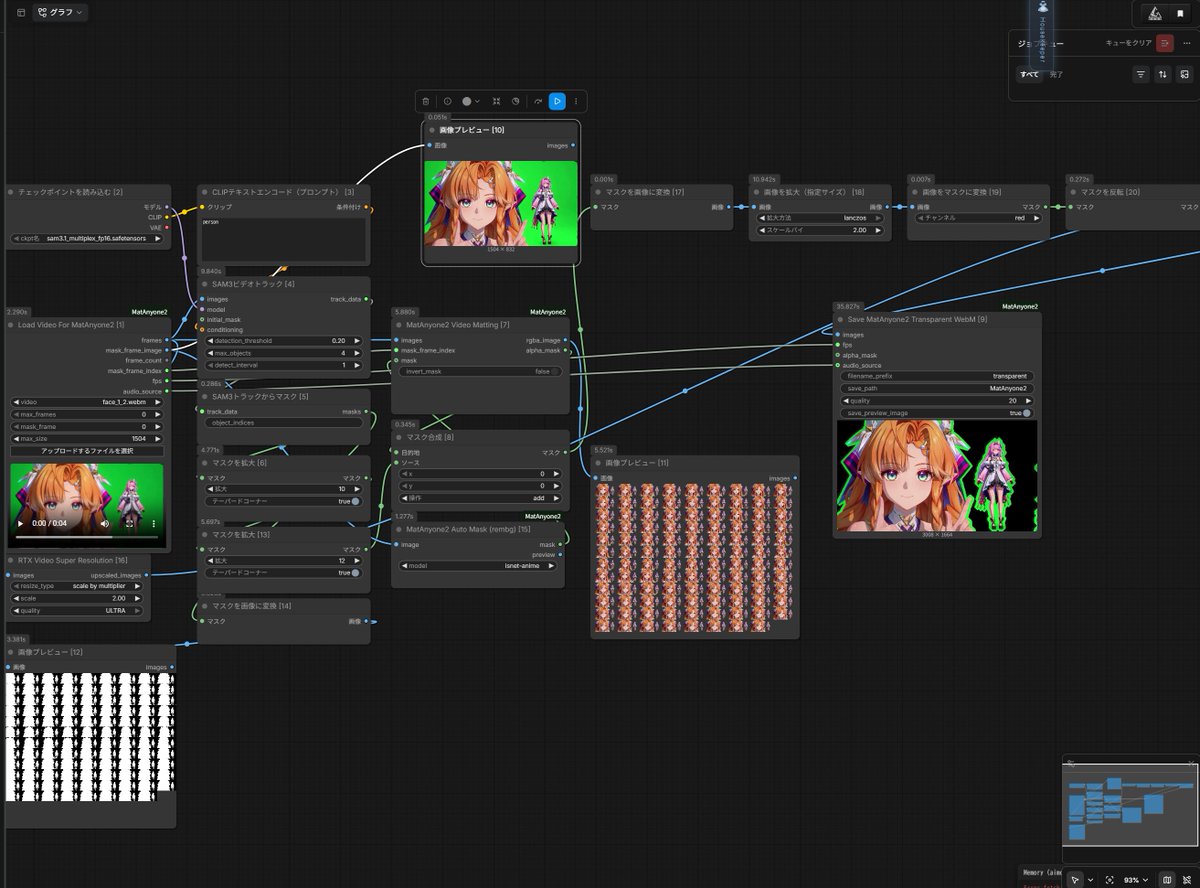Increase スケールバイ 2.00 with right arrow
1200x888 pixels.
pyautogui.click(x=880, y=229)
